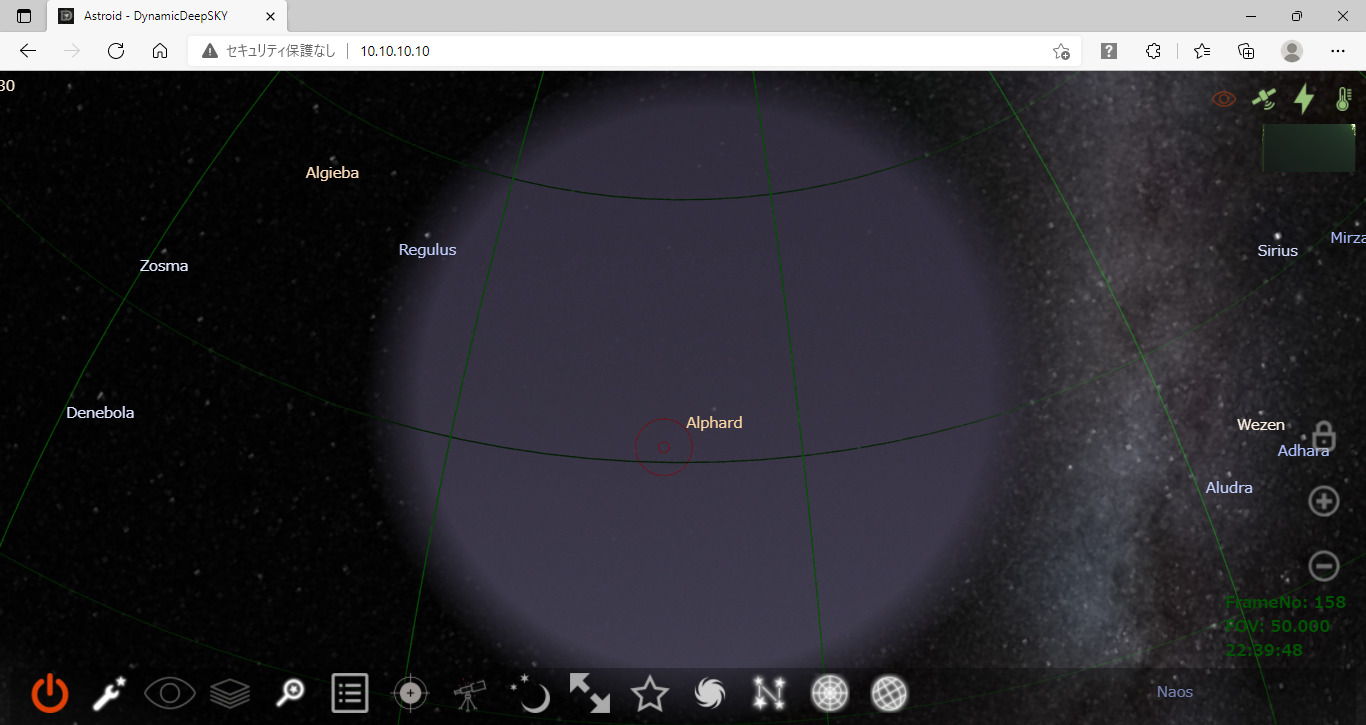Open the browser settings ellipsis menu
1366x725 pixels.
1338,51
